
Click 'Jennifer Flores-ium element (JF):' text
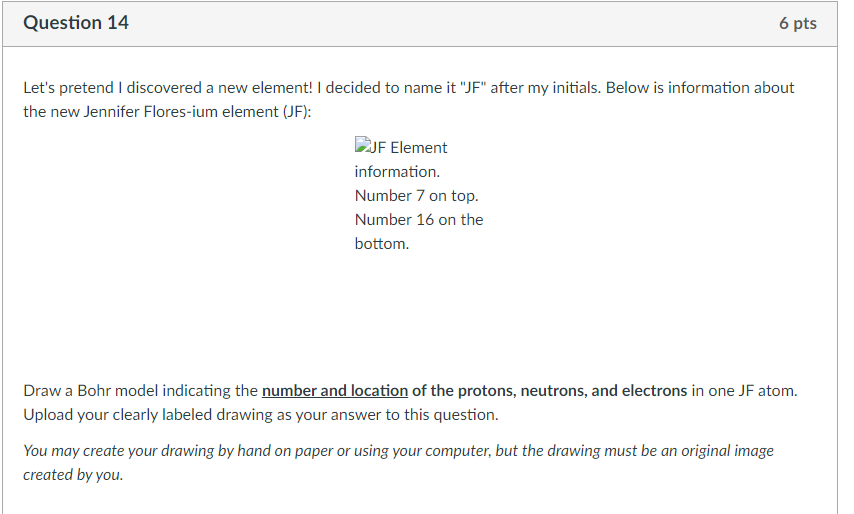[x=197, y=112]
